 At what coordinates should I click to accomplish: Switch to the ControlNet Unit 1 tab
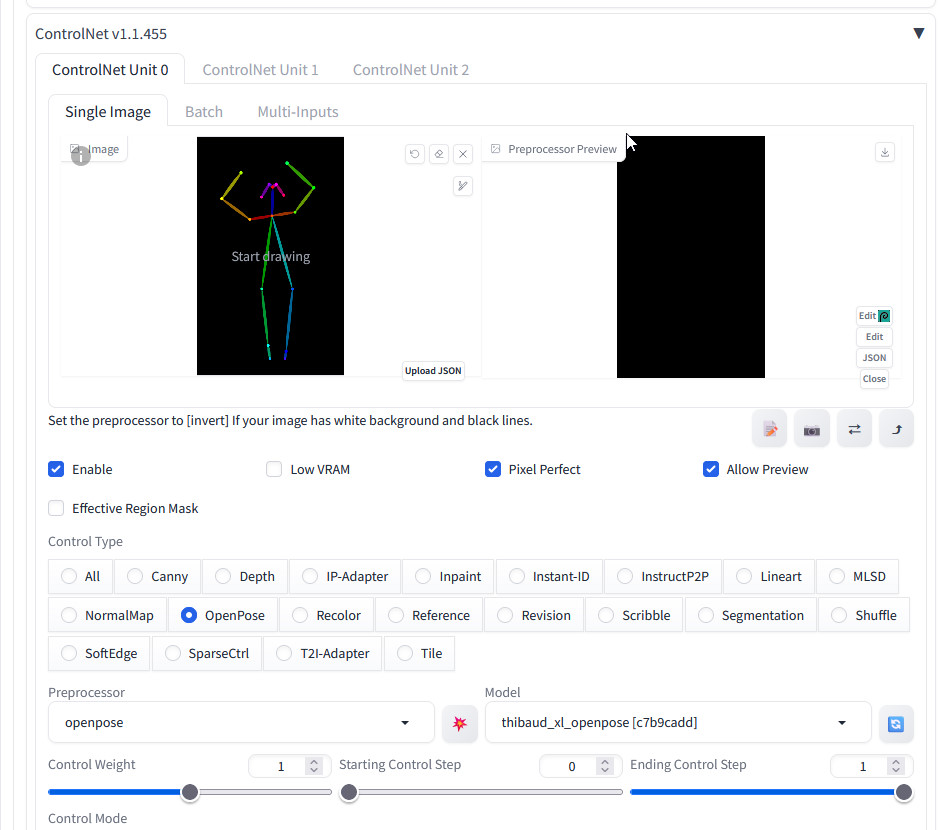[261, 69]
